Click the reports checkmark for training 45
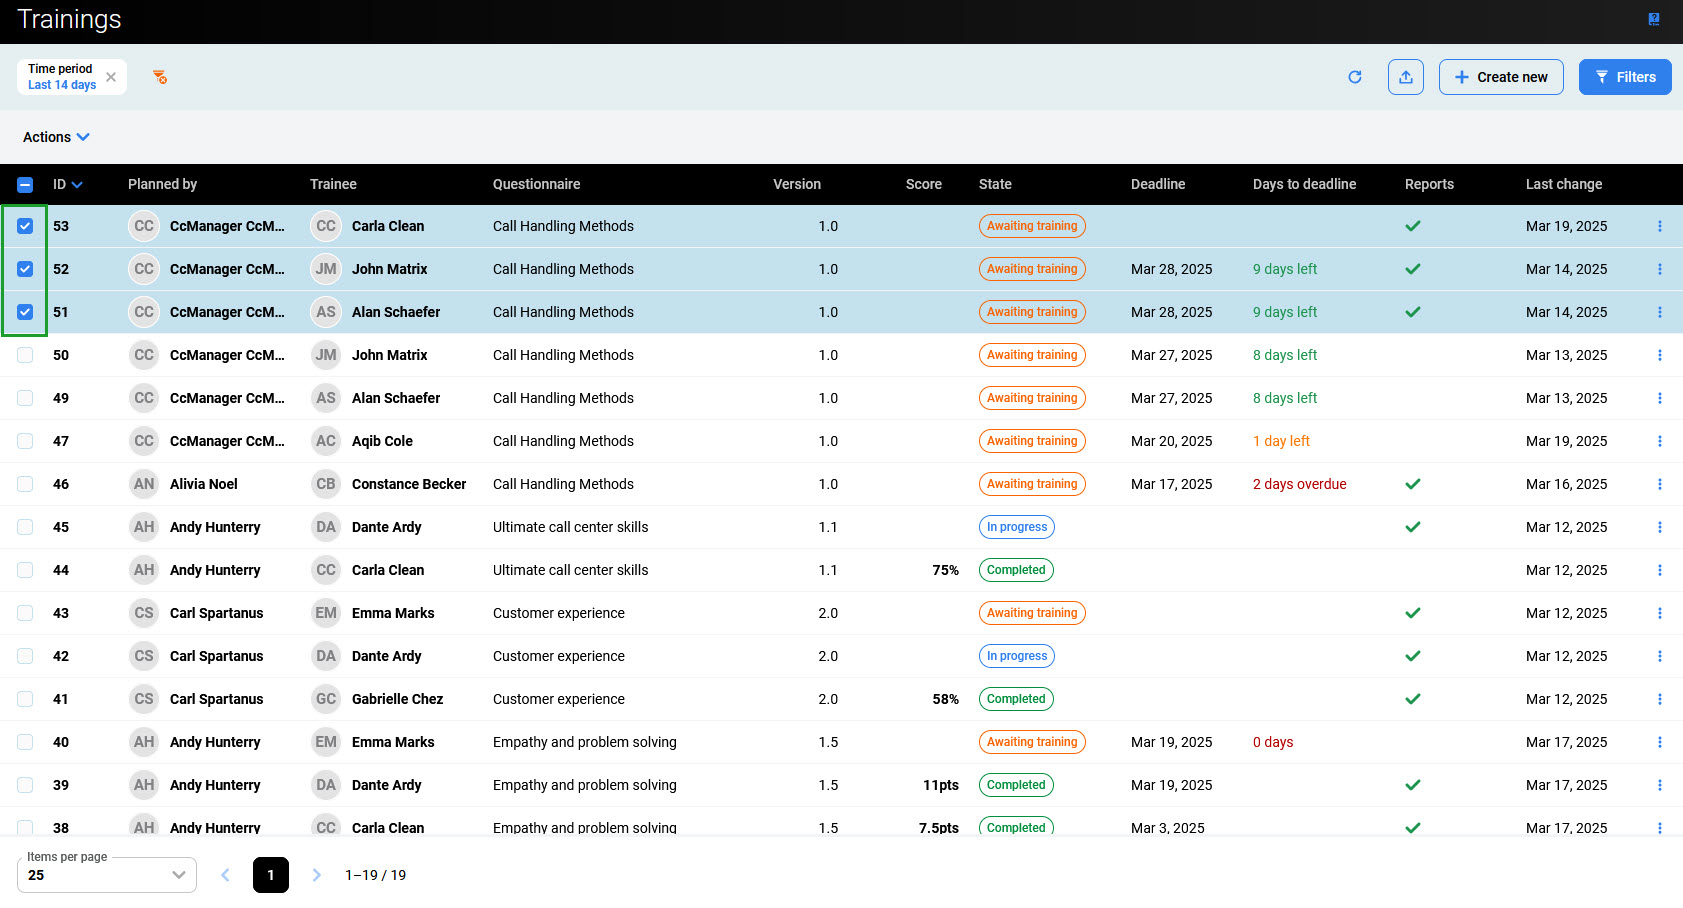Image resolution: width=1683 pixels, height=908 pixels. (1412, 527)
